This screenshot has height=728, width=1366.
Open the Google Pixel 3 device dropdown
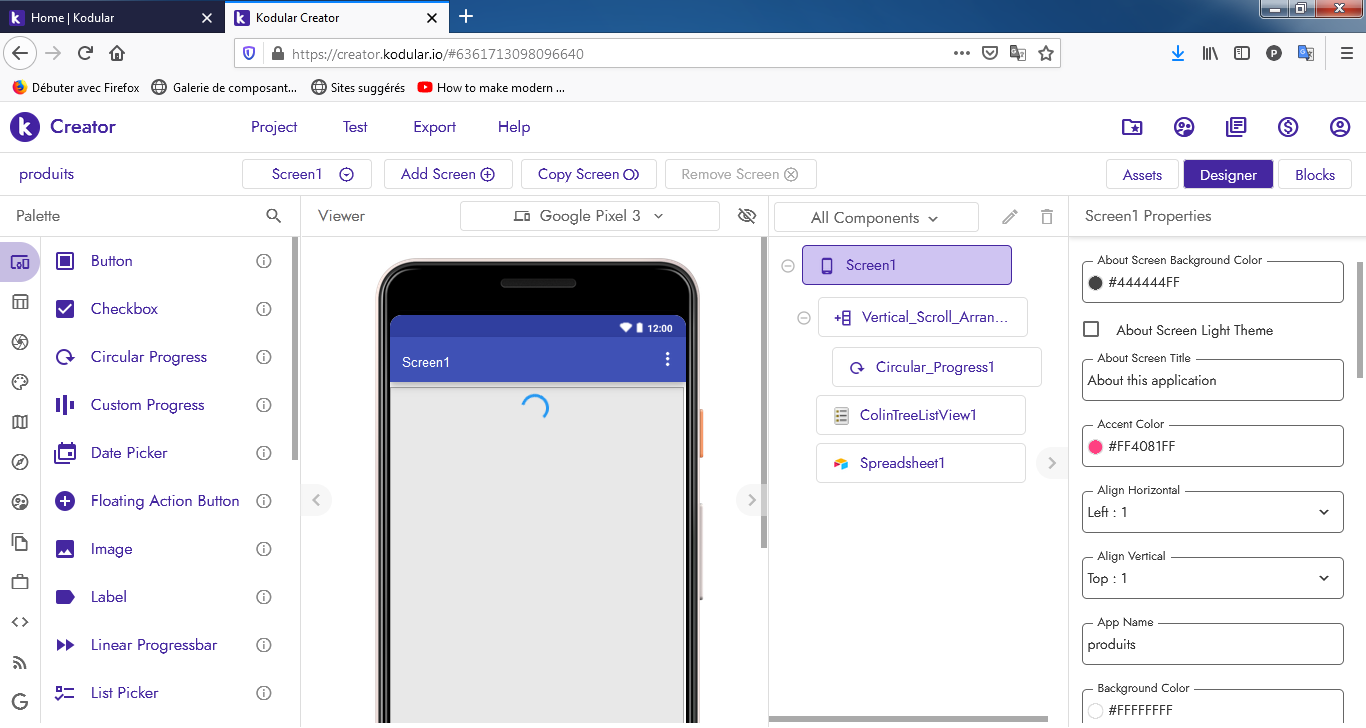tap(589, 216)
